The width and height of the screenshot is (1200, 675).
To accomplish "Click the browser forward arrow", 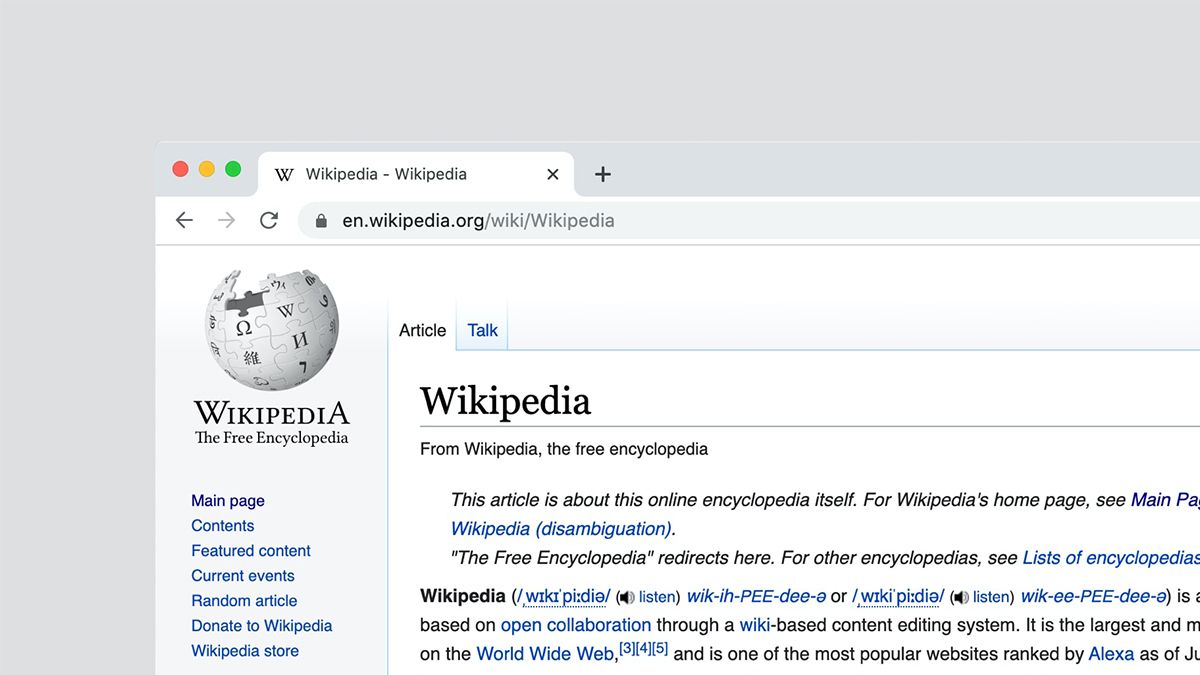I will pos(227,221).
